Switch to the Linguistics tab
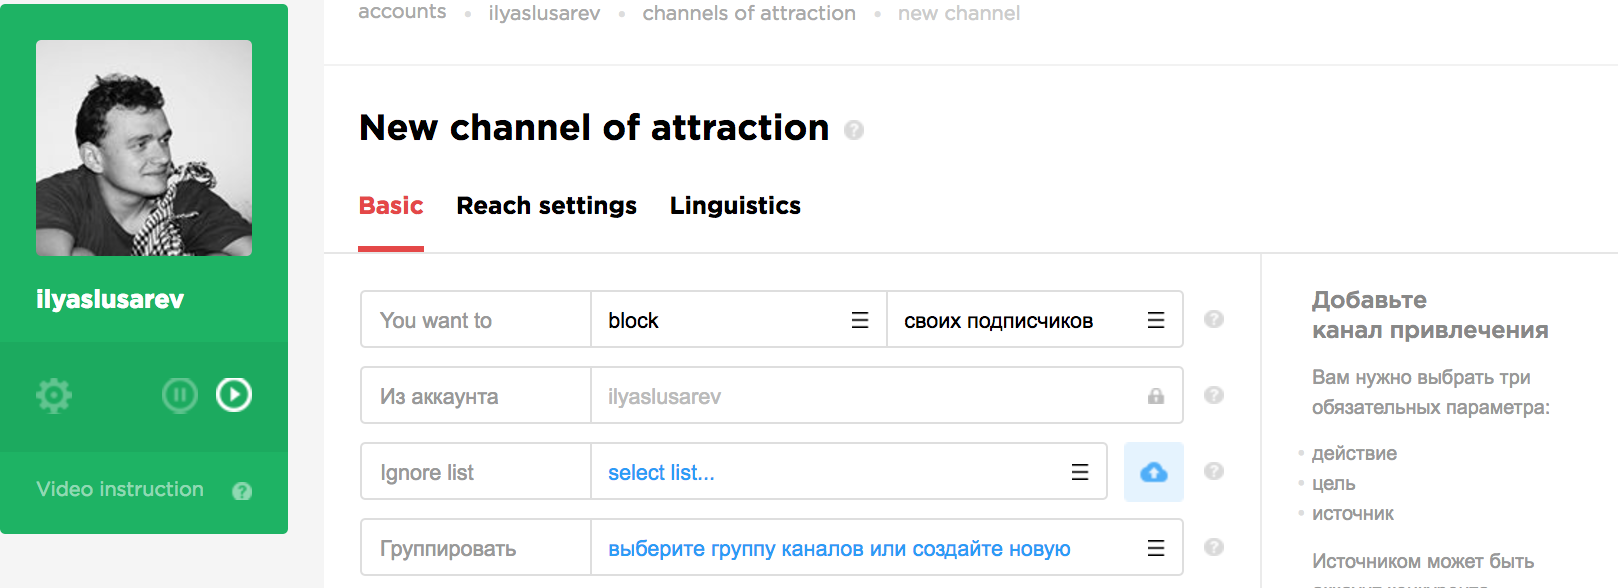The height and width of the screenshot is (588, 1618). point(735,206)
